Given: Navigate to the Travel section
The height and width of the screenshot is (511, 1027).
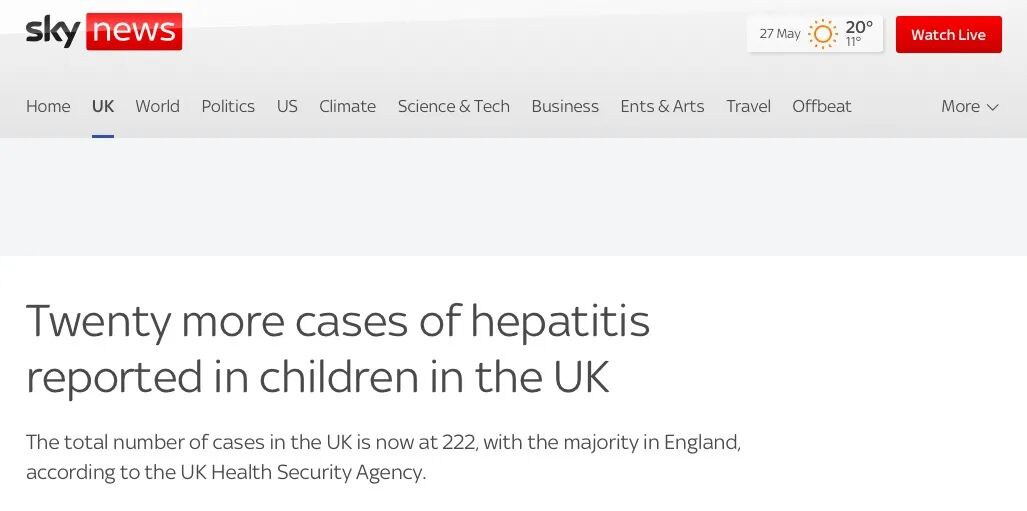Looking at the screenshot, I should (x=748, y=106).
